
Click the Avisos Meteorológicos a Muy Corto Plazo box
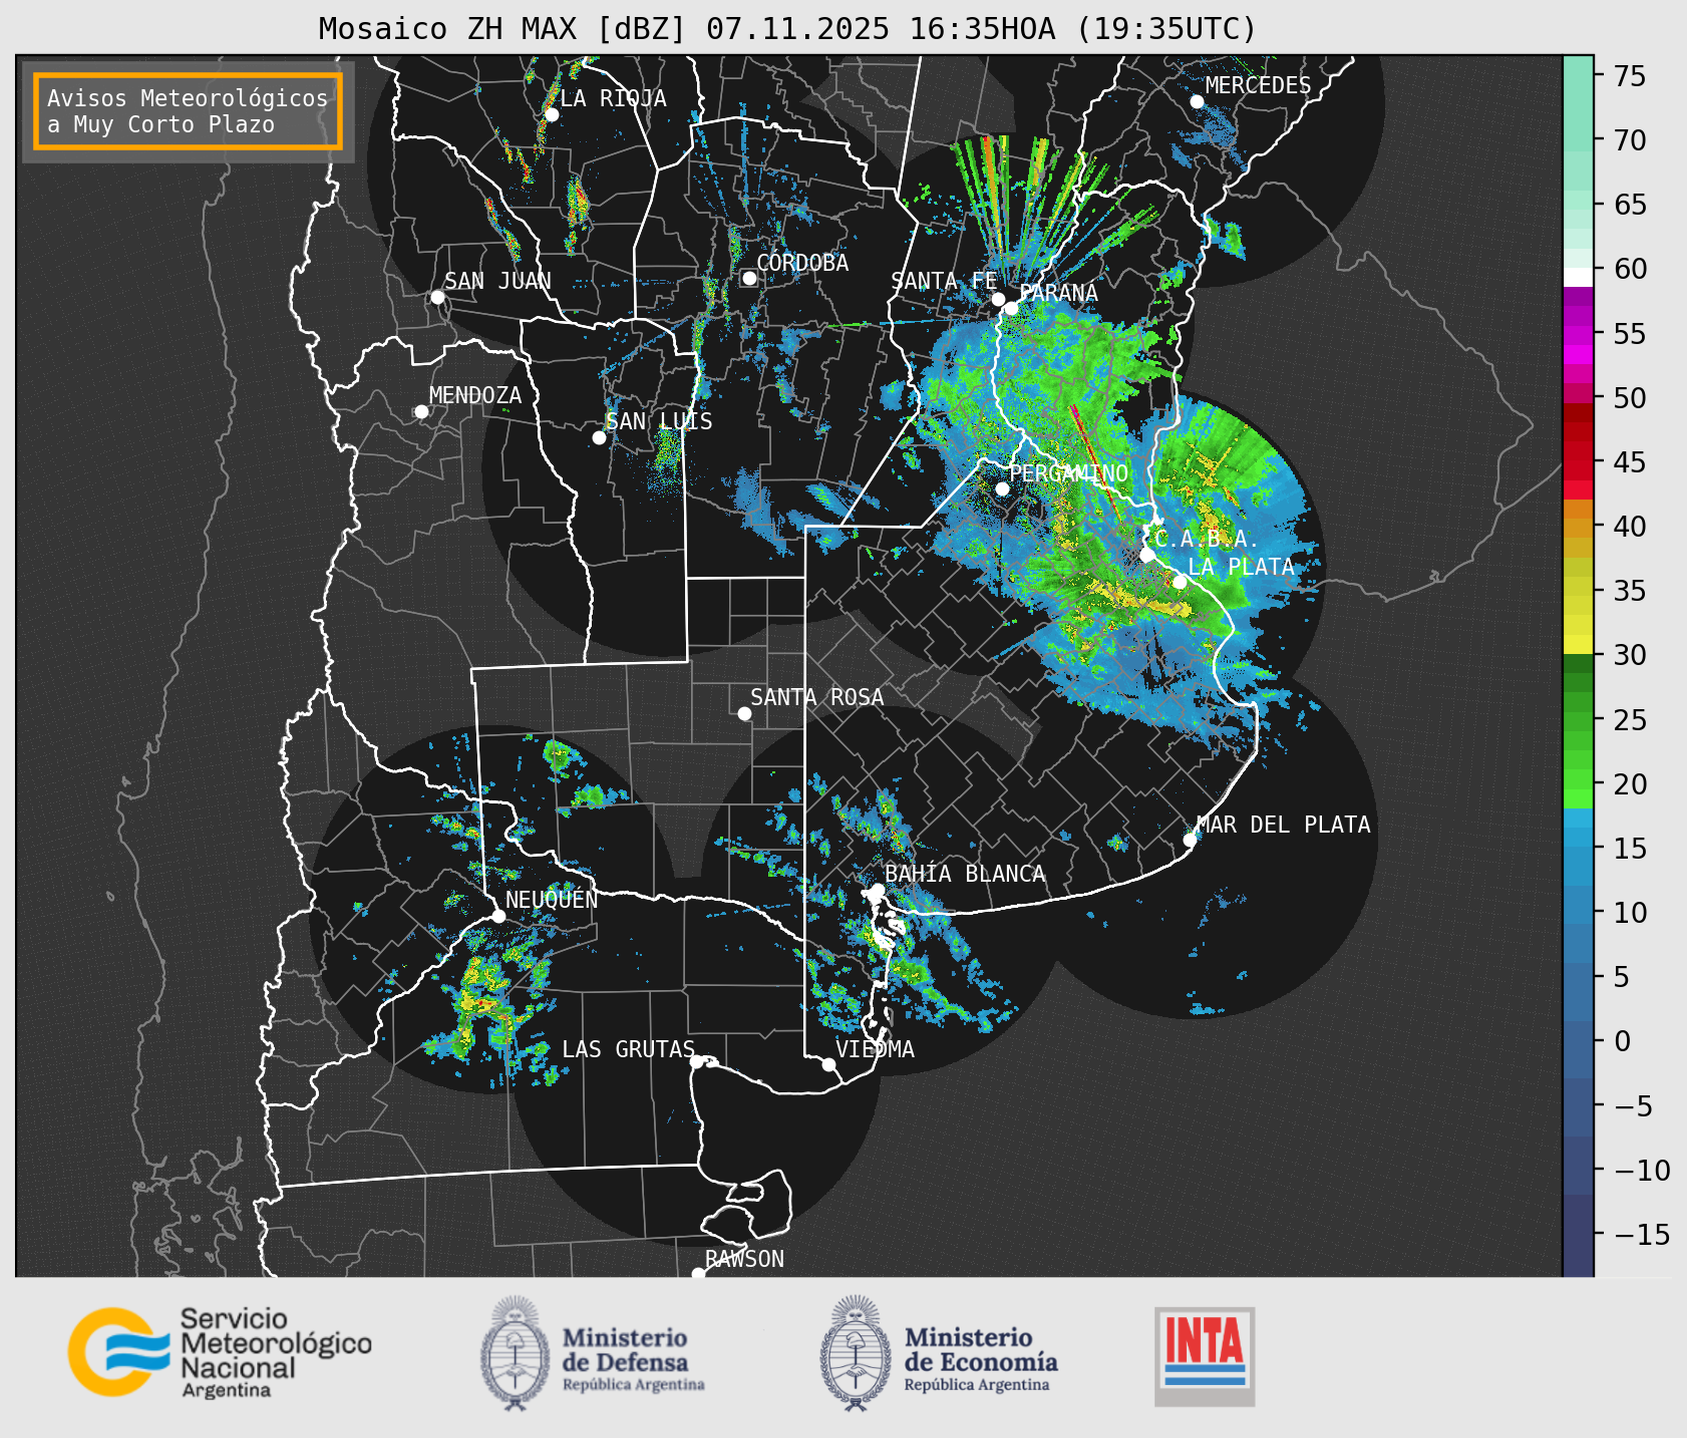point(188,111)
